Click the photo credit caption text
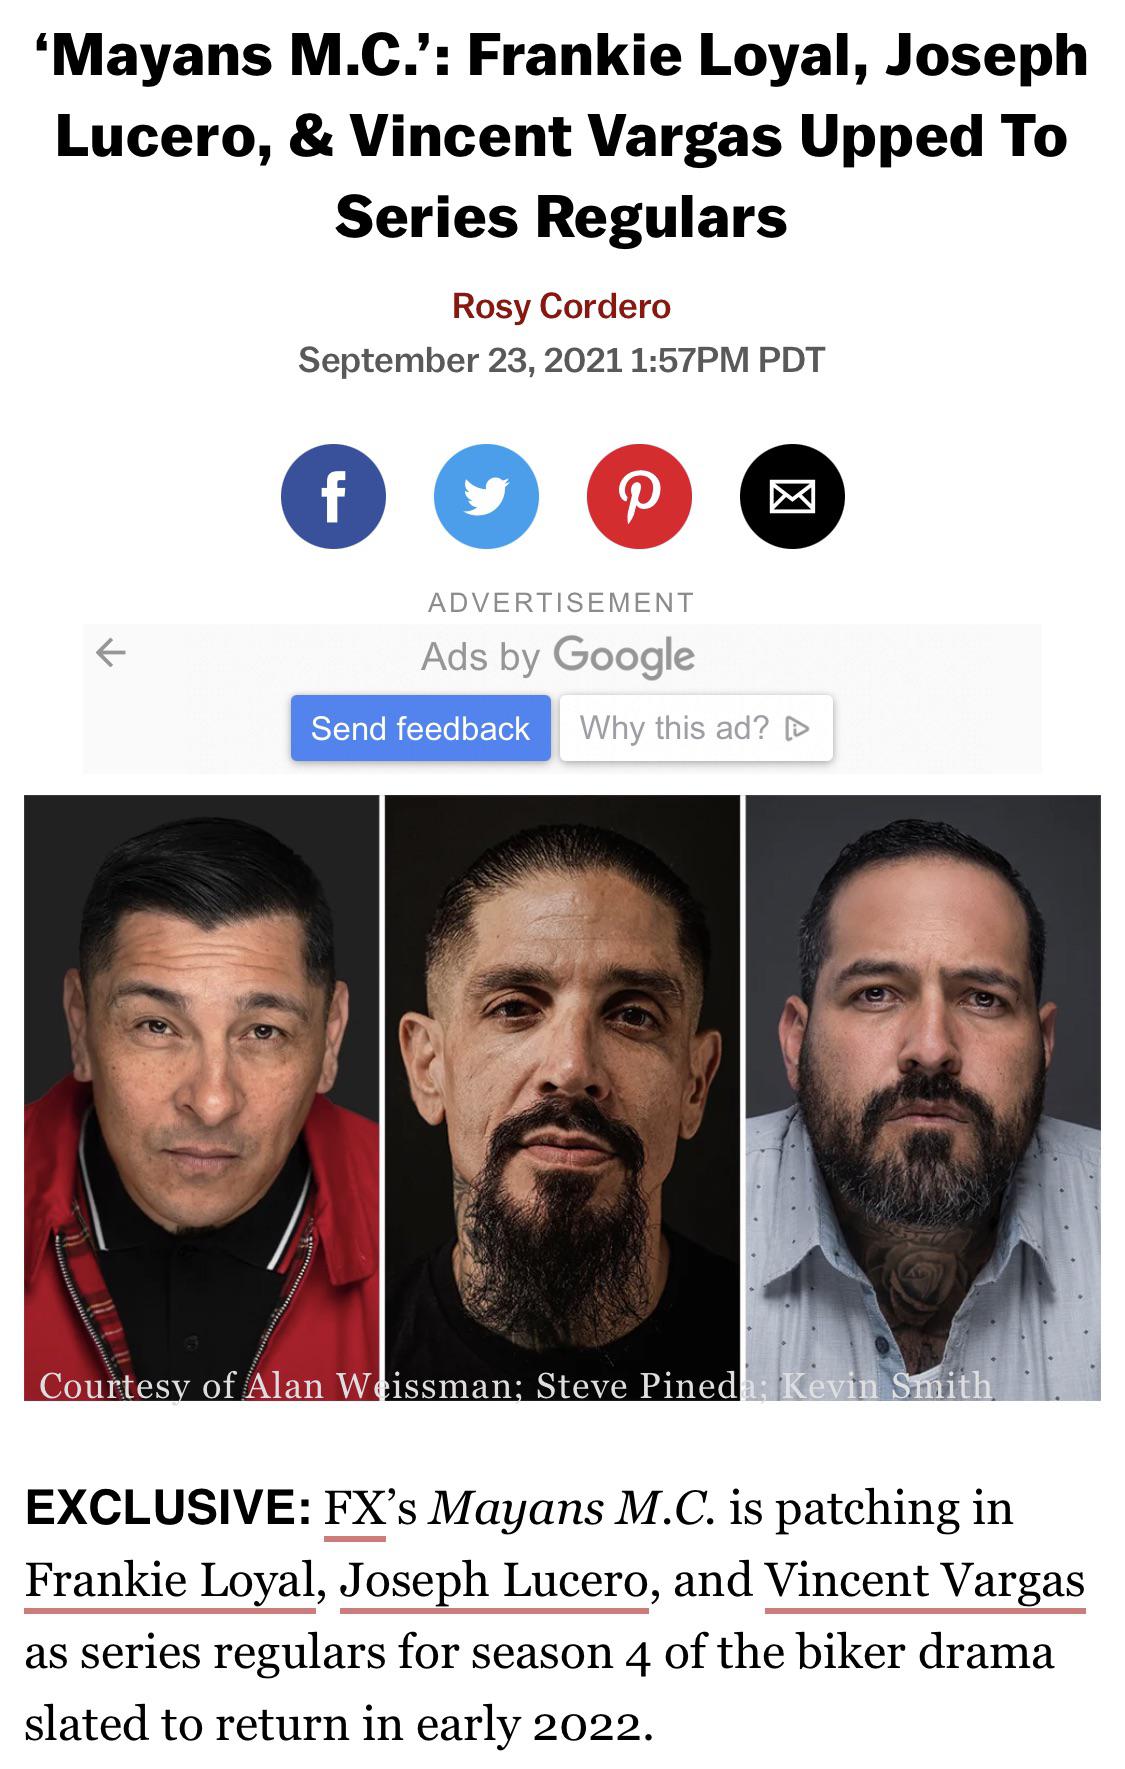This screenshot has height=1769, width=1125. (516, 1385)
